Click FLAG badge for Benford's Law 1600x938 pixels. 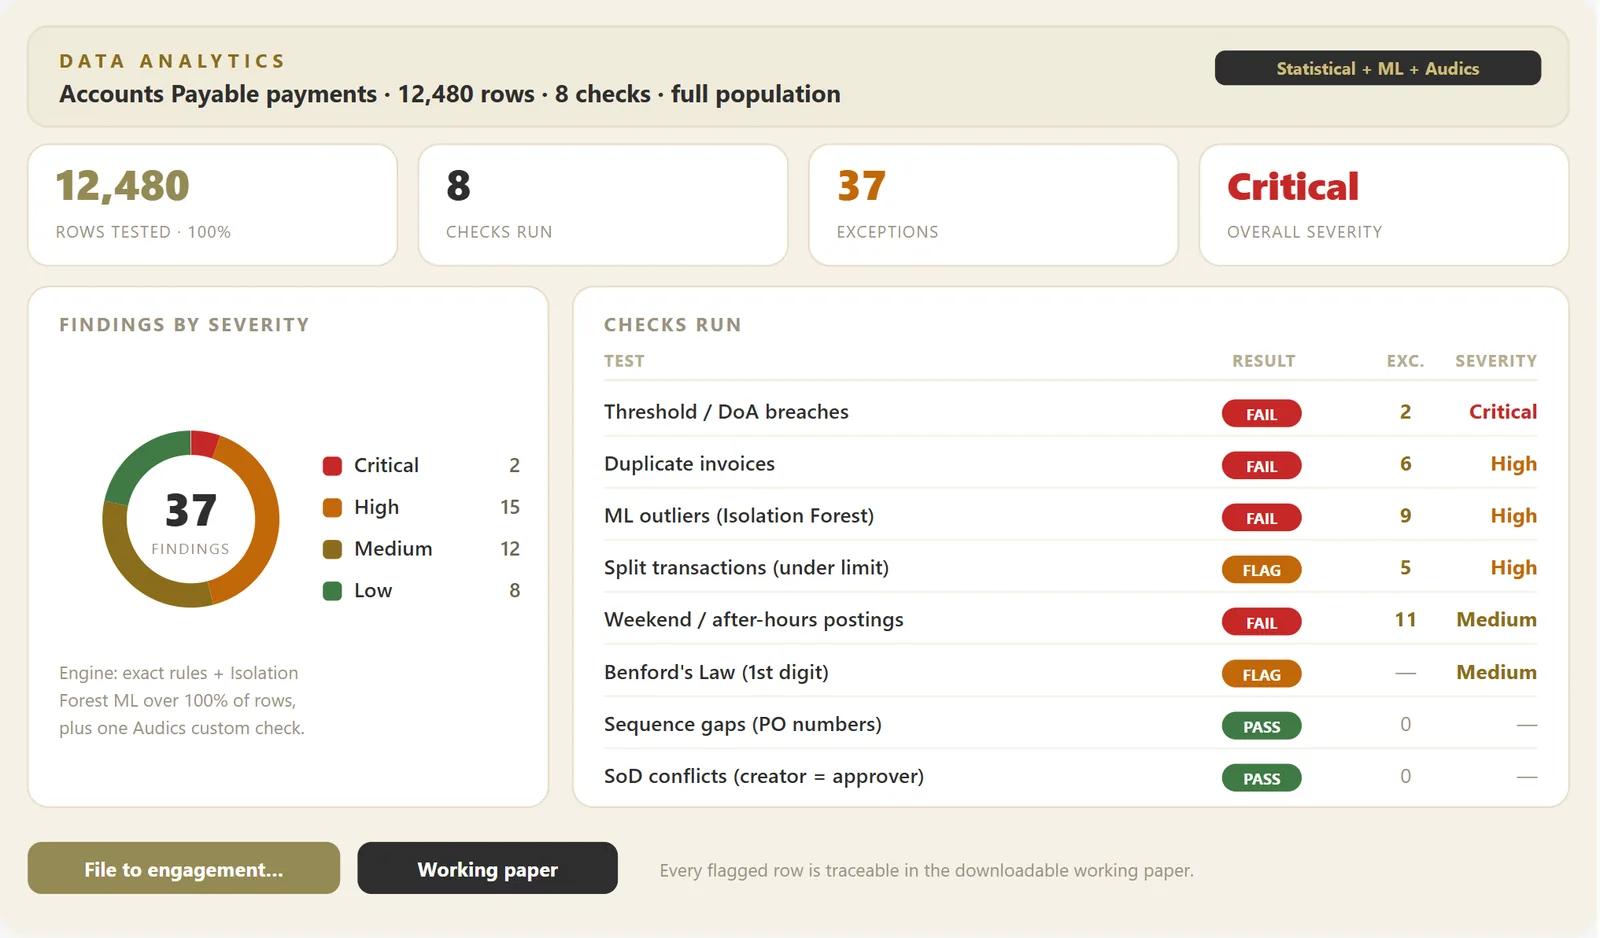(x=1261, y=674)
